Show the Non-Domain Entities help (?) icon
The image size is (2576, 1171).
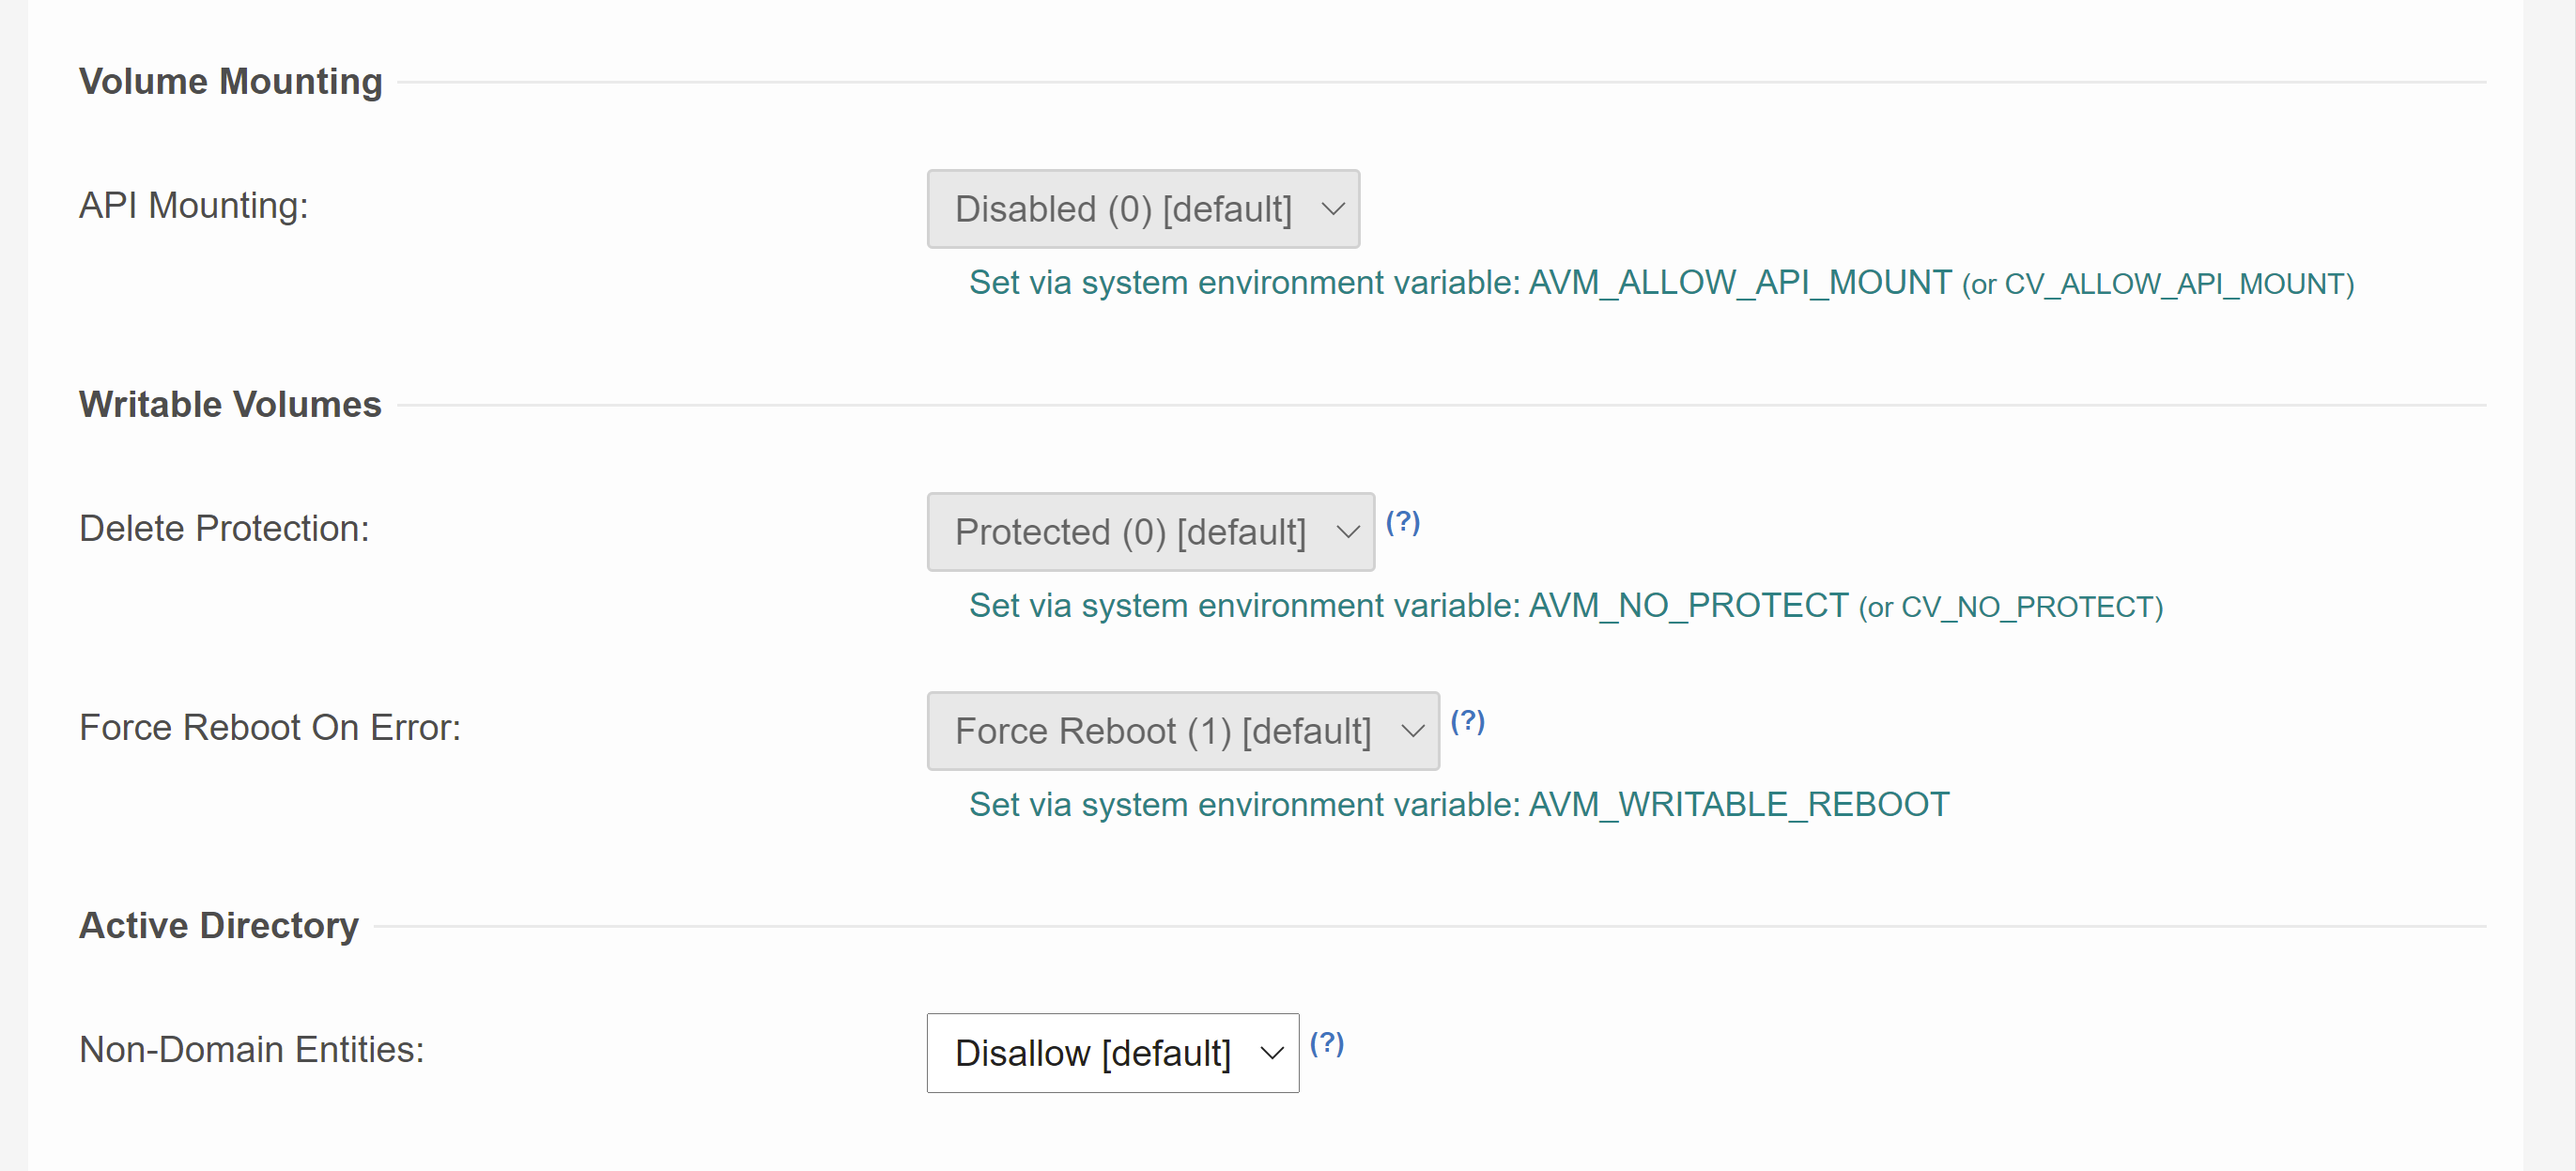1326,1042
